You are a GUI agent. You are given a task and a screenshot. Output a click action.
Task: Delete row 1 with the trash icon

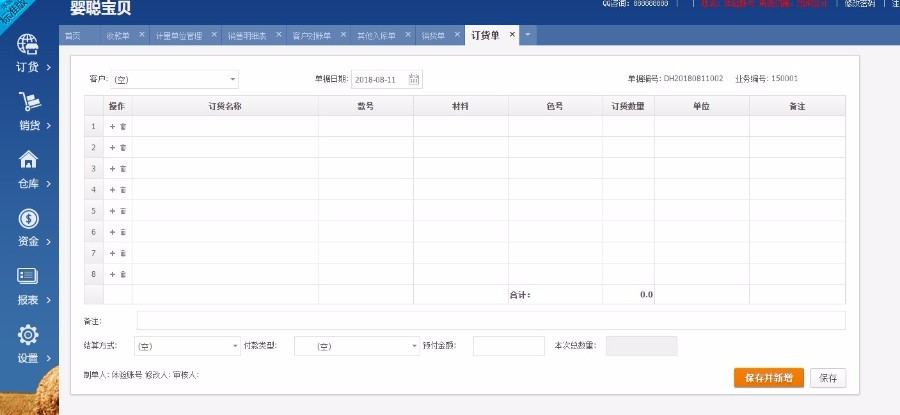pyautogui.click(x=123, y=126)
